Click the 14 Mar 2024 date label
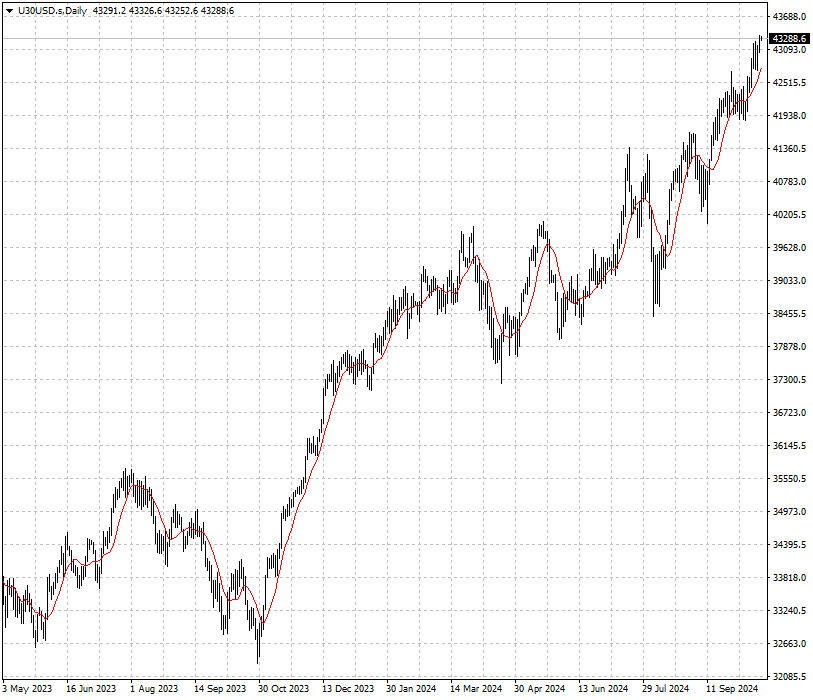This screenshot has width=813, height=700. (476, 689)
